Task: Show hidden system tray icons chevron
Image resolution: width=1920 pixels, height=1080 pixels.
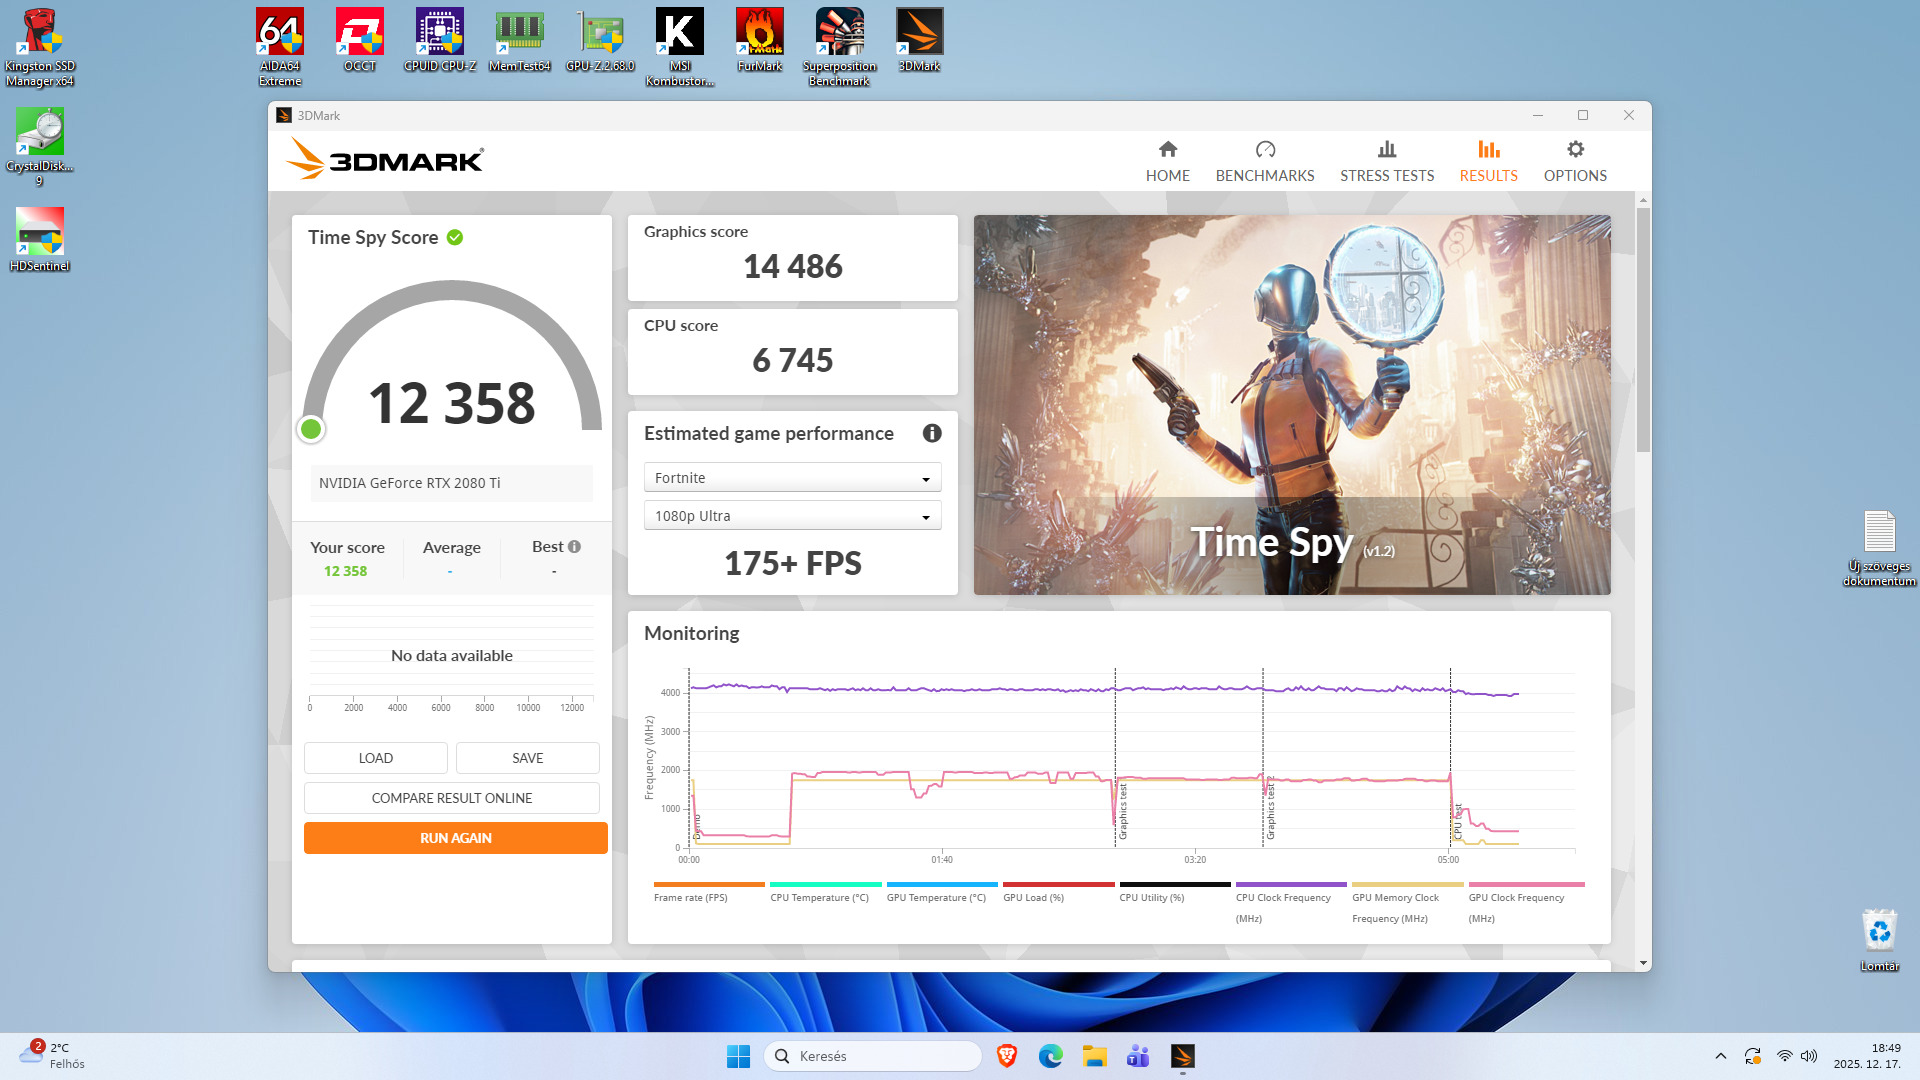Action: pos(1720,1056)
